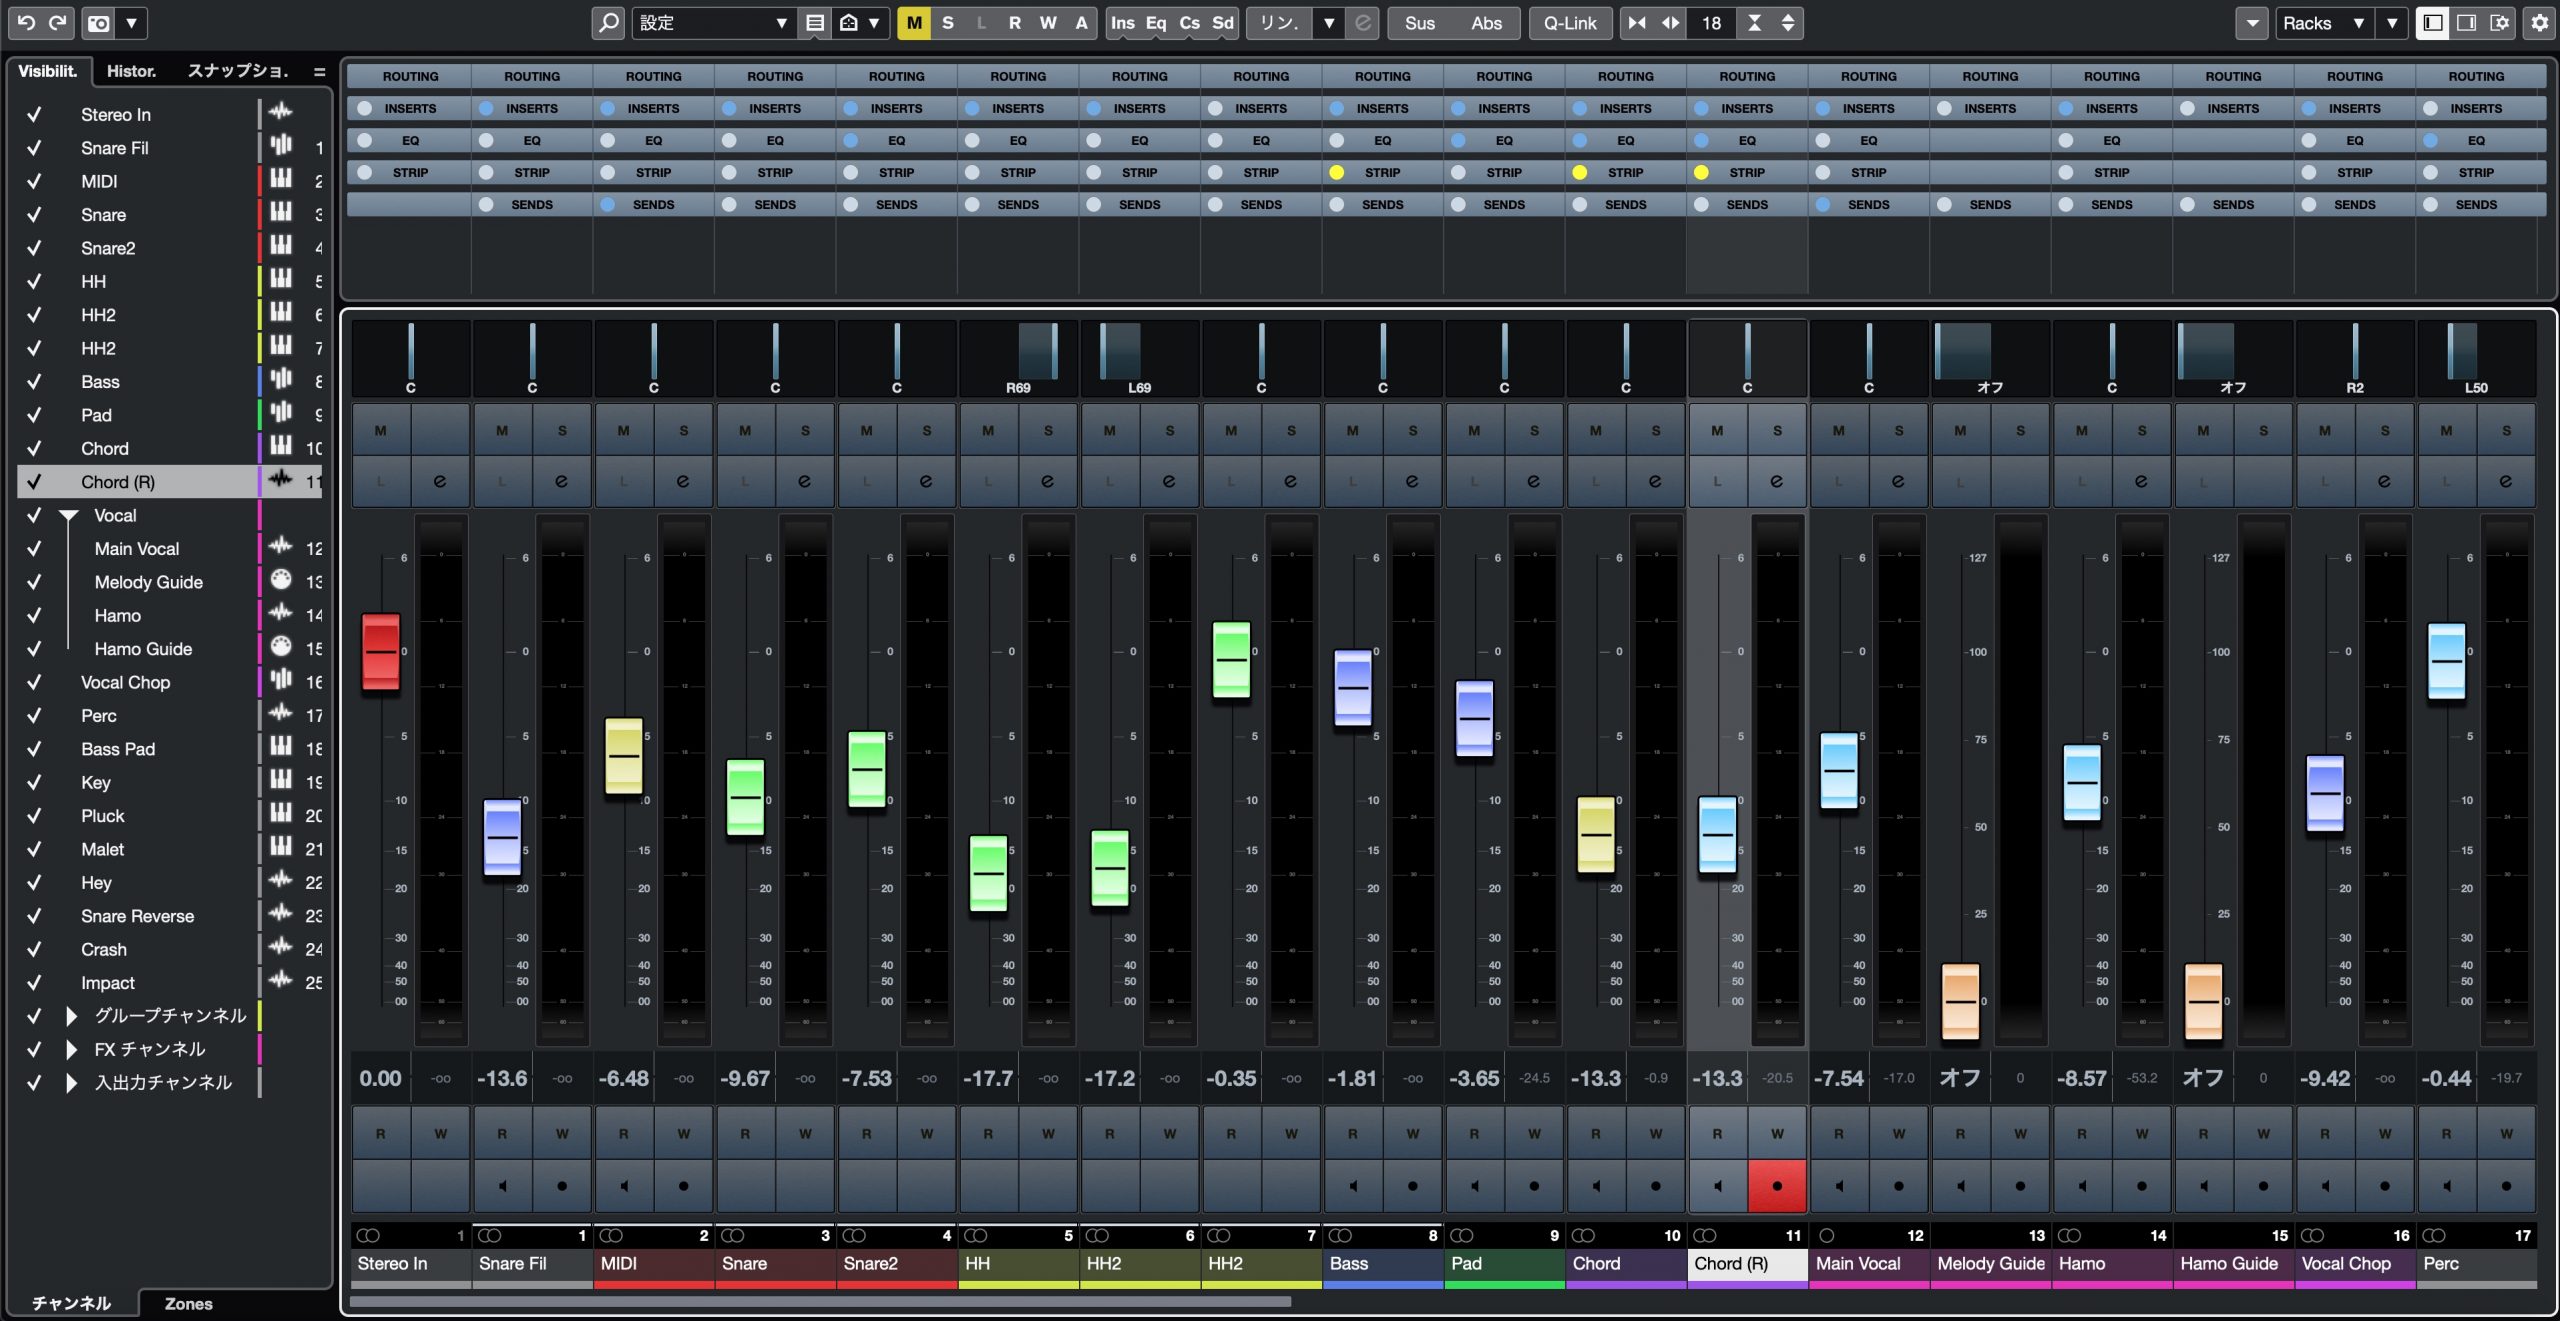Switch to the Visibilit. tab
The image size is (2560, 1321).
pos(48,71)
